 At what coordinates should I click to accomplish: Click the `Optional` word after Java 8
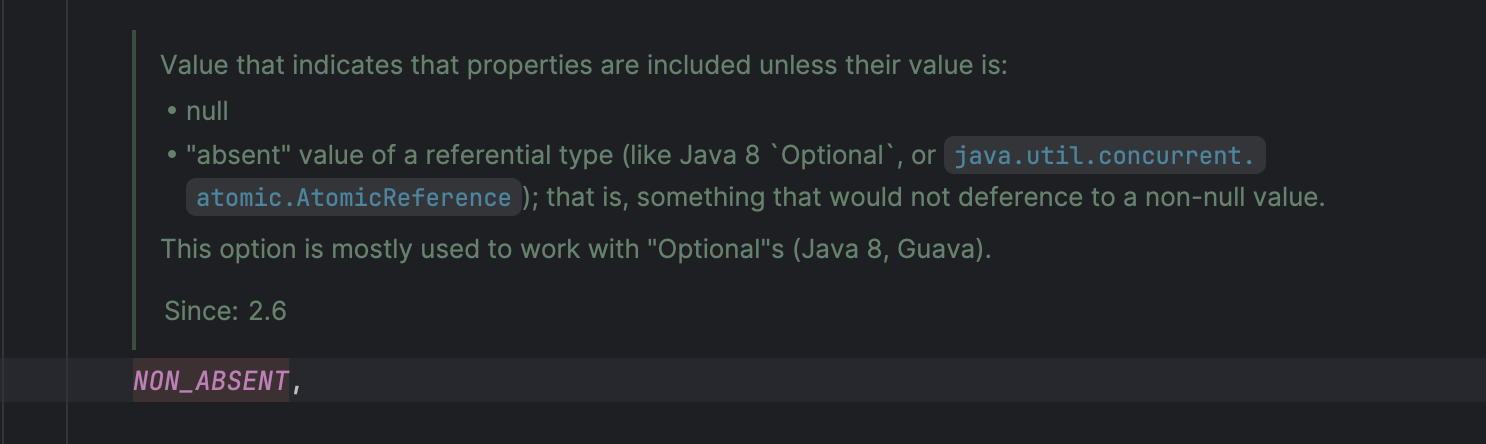(836, 156)
